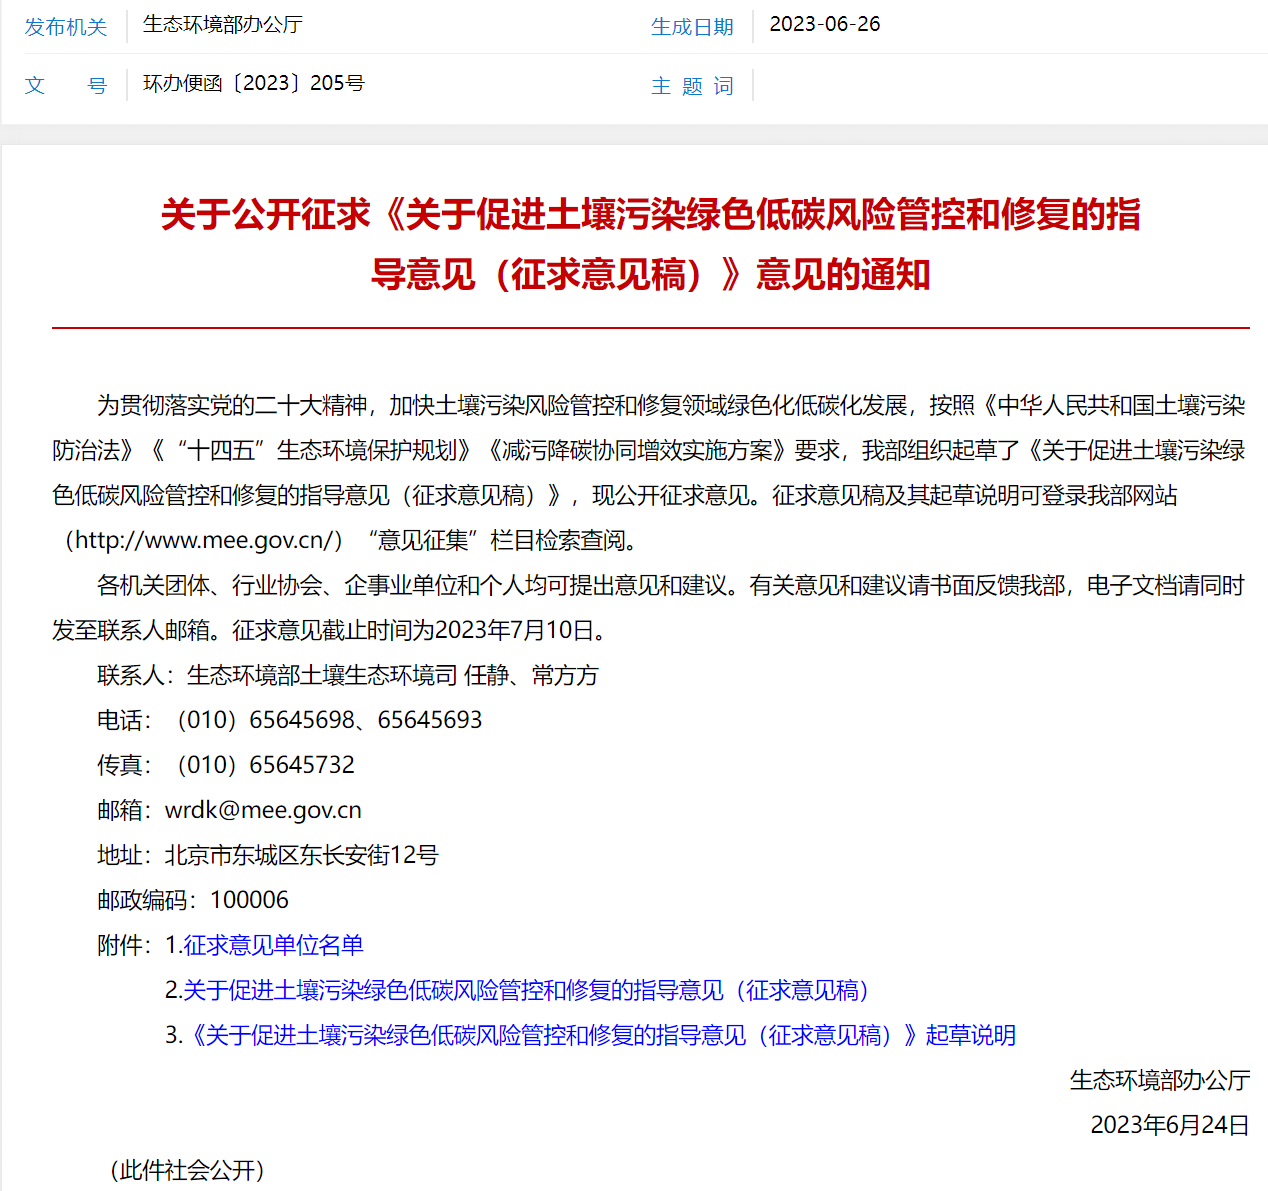Click the 文号 label

coord(65,86)
